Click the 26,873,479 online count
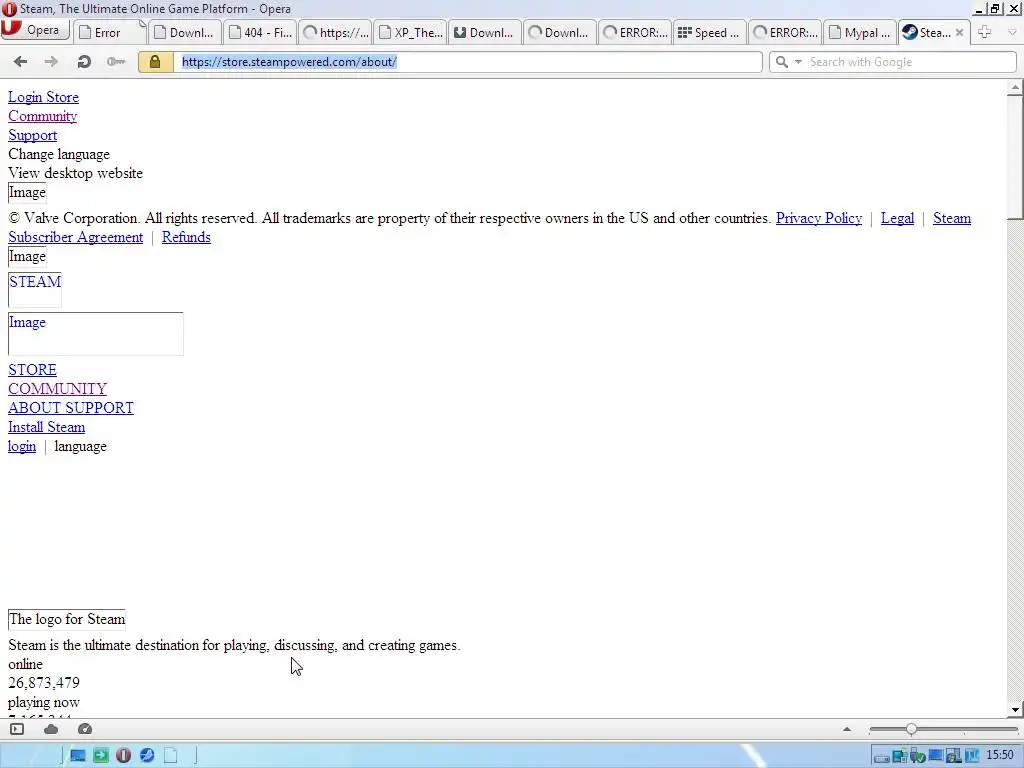The height and width of the screenshot is (768, 1024). (44, 683)
